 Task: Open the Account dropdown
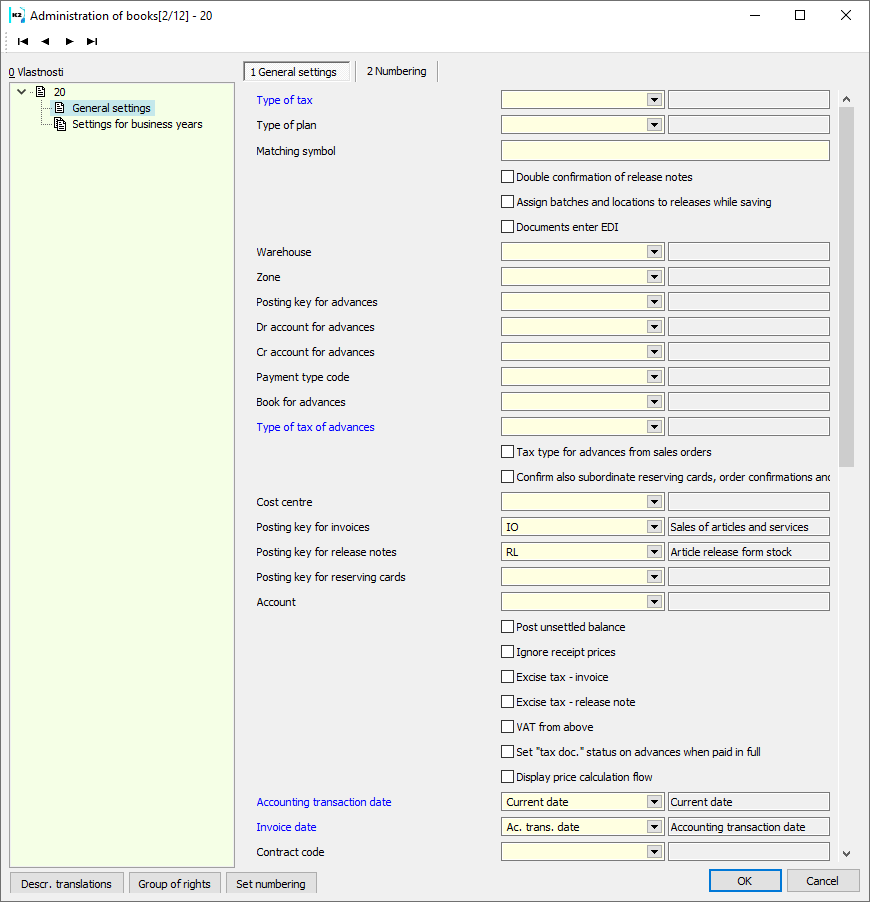654,602
